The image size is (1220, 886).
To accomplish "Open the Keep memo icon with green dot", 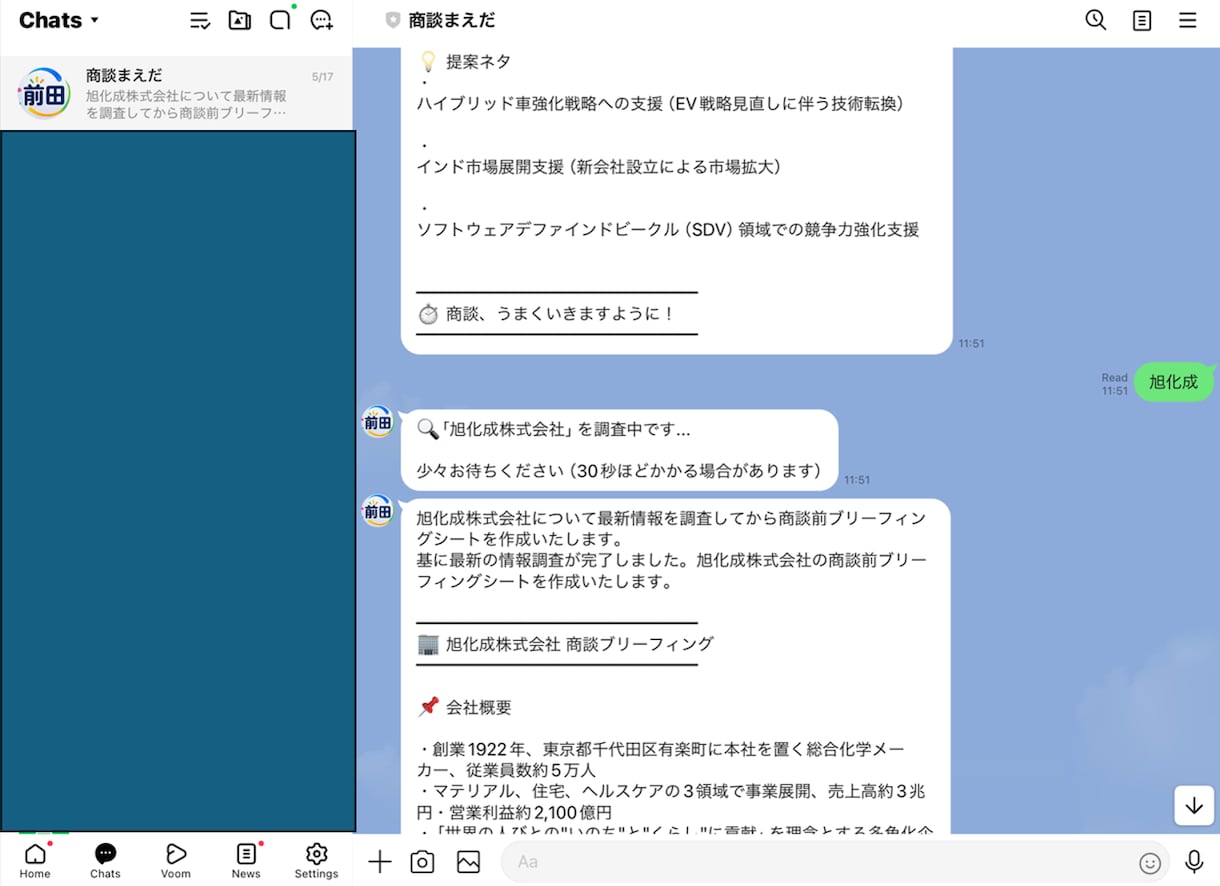I will click(281, 20).
